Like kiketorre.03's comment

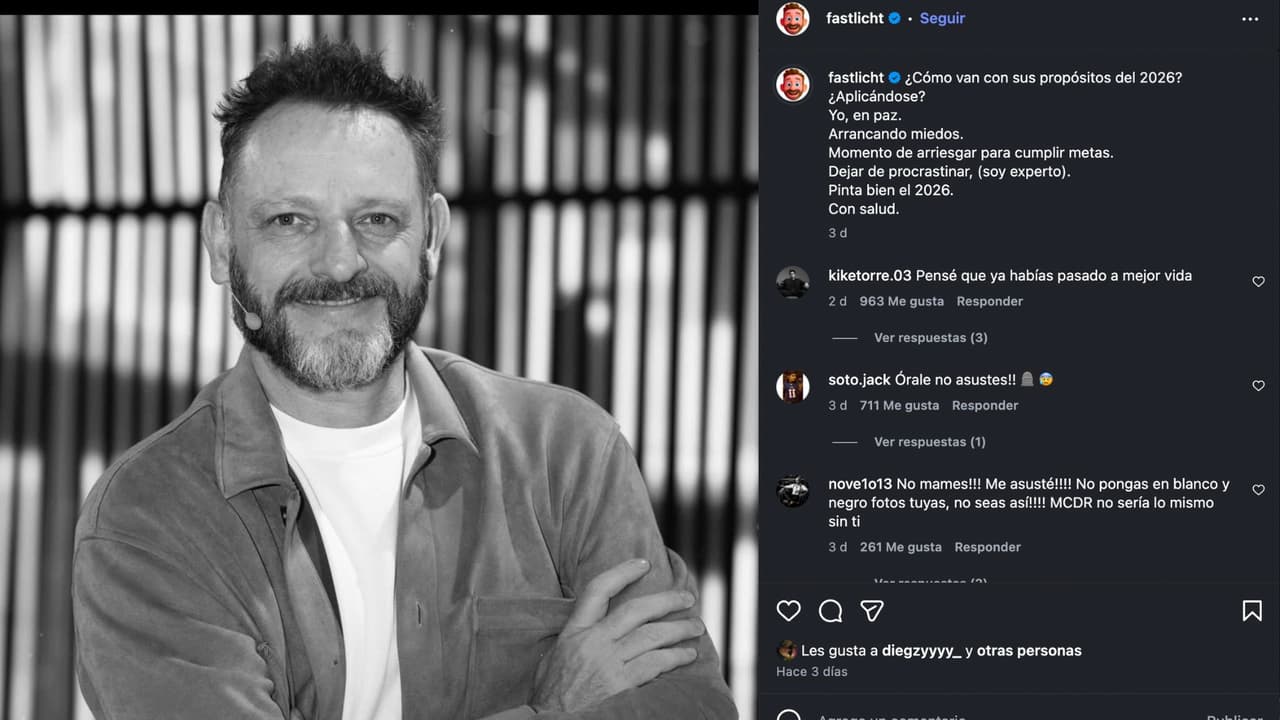1258,282
